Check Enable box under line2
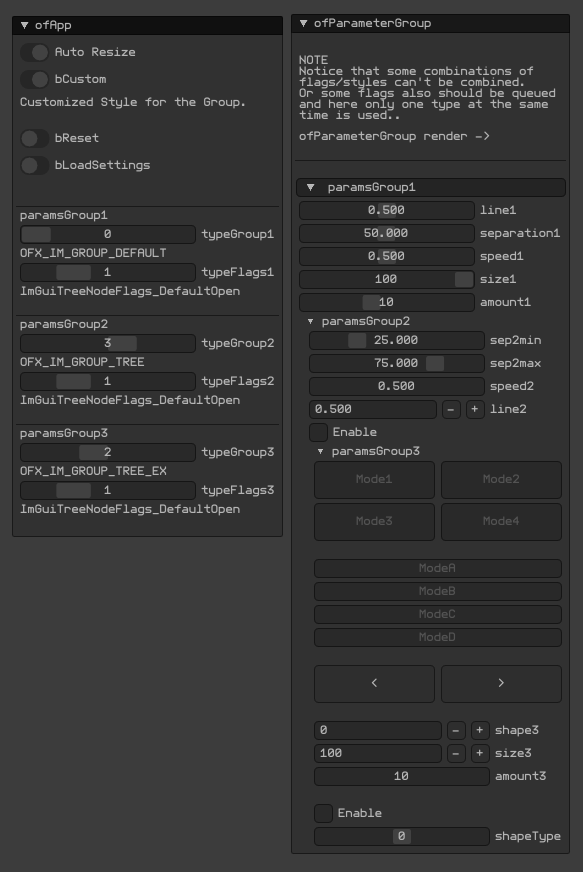The width and height of the screenshot is (583, 872). click(x=319, y=432)
